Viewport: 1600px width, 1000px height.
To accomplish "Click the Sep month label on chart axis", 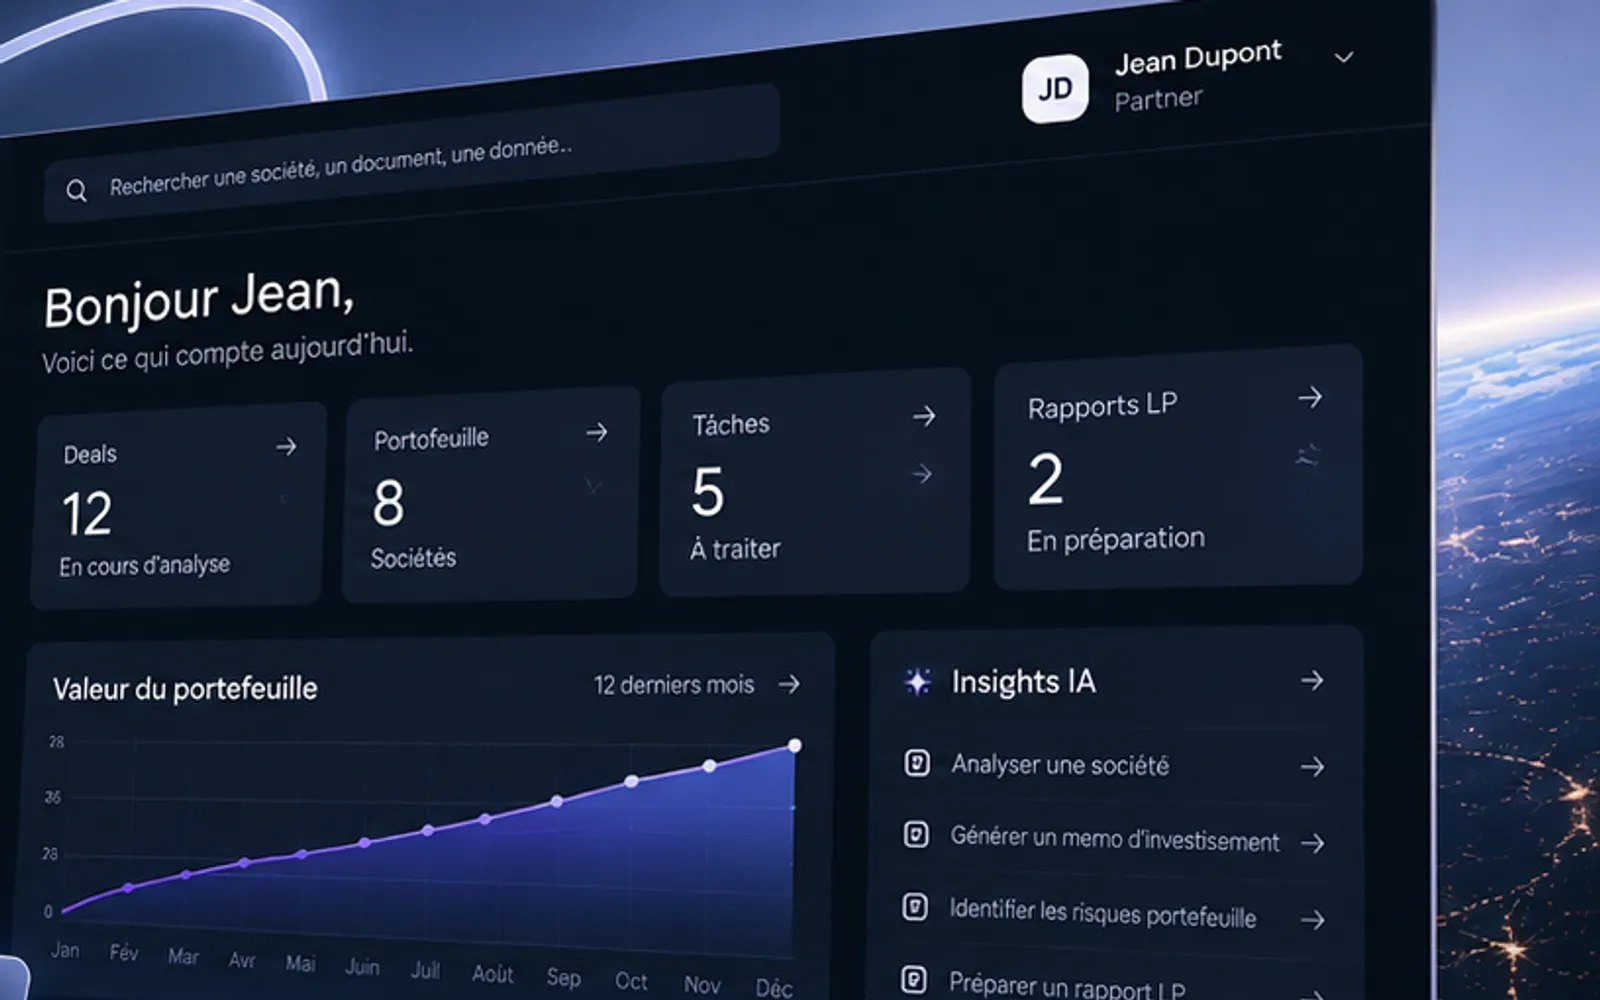I will (x=563, y=977).
